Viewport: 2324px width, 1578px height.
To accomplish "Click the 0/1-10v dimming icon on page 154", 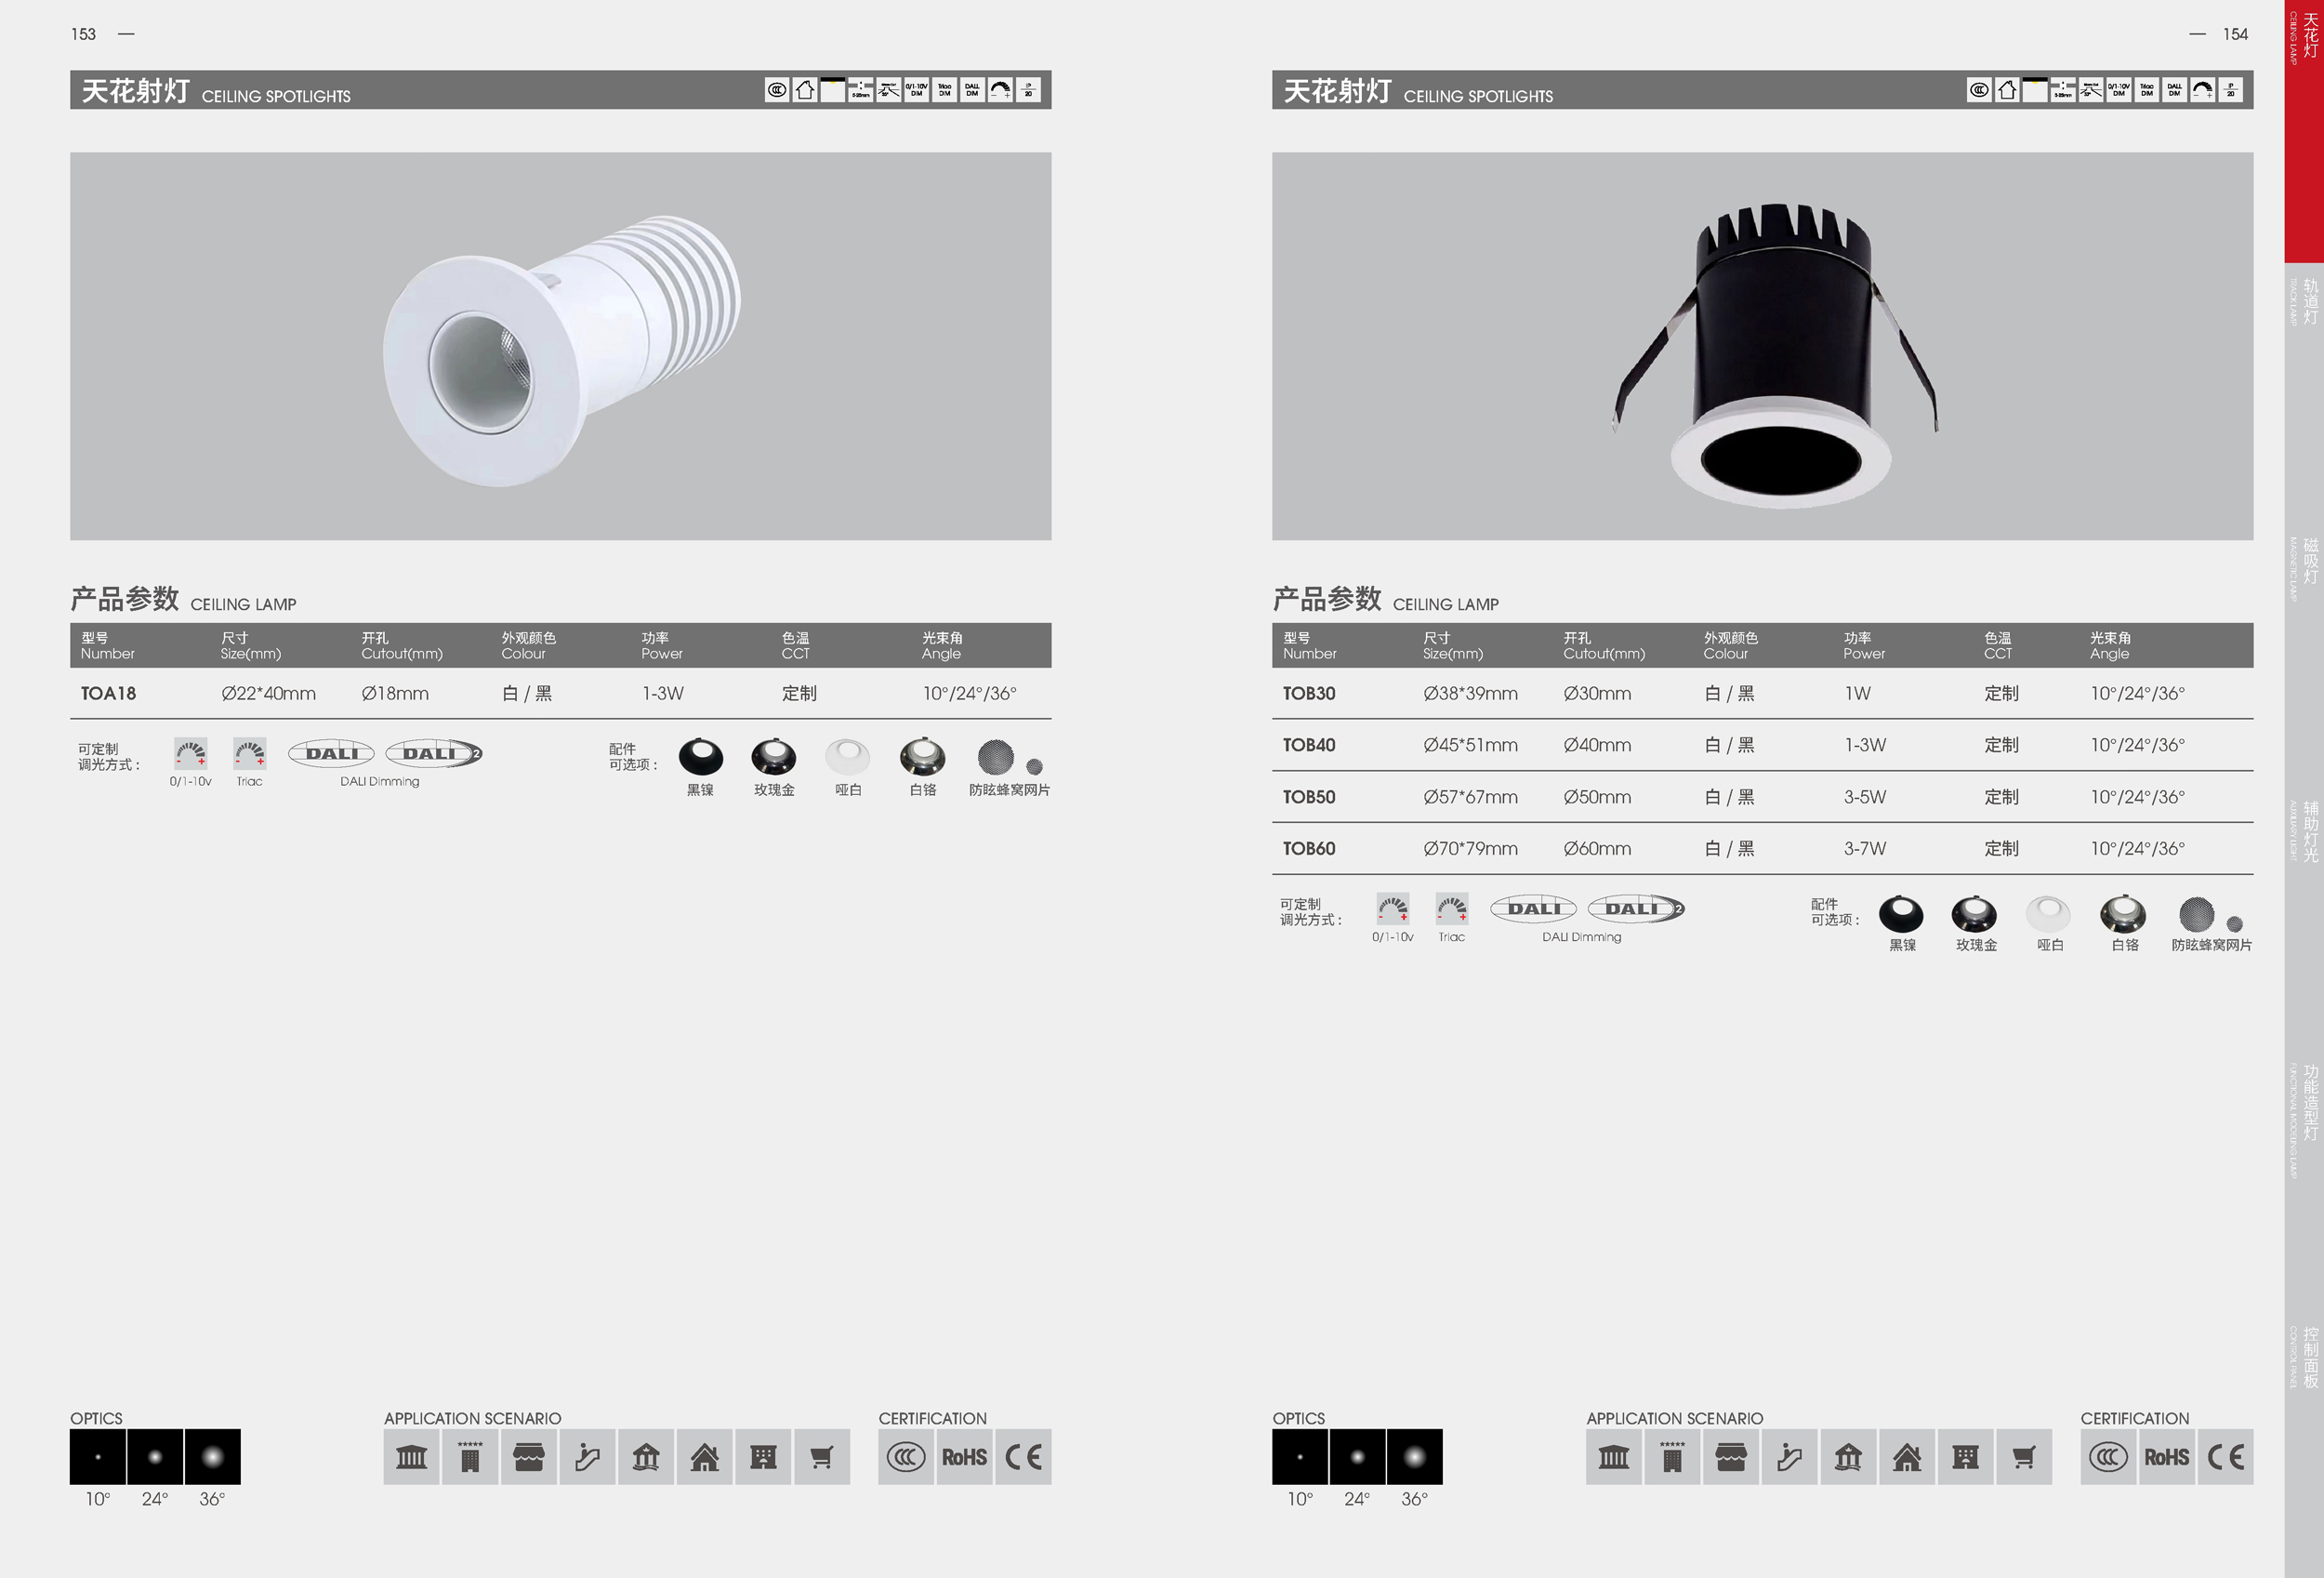I will (1392, 909).
